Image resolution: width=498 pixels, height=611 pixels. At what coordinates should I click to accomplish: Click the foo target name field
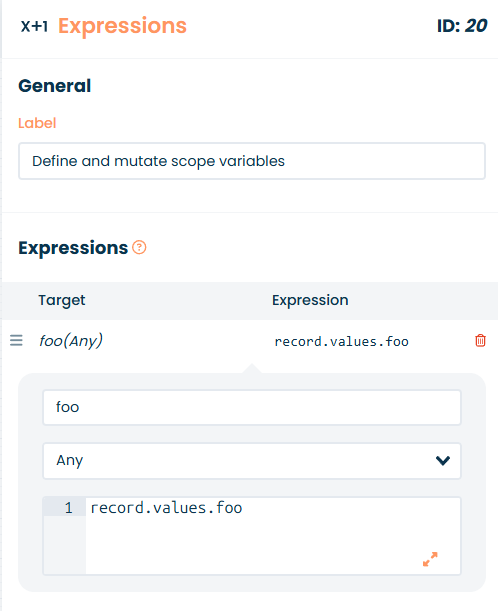[x=252, y=407]
